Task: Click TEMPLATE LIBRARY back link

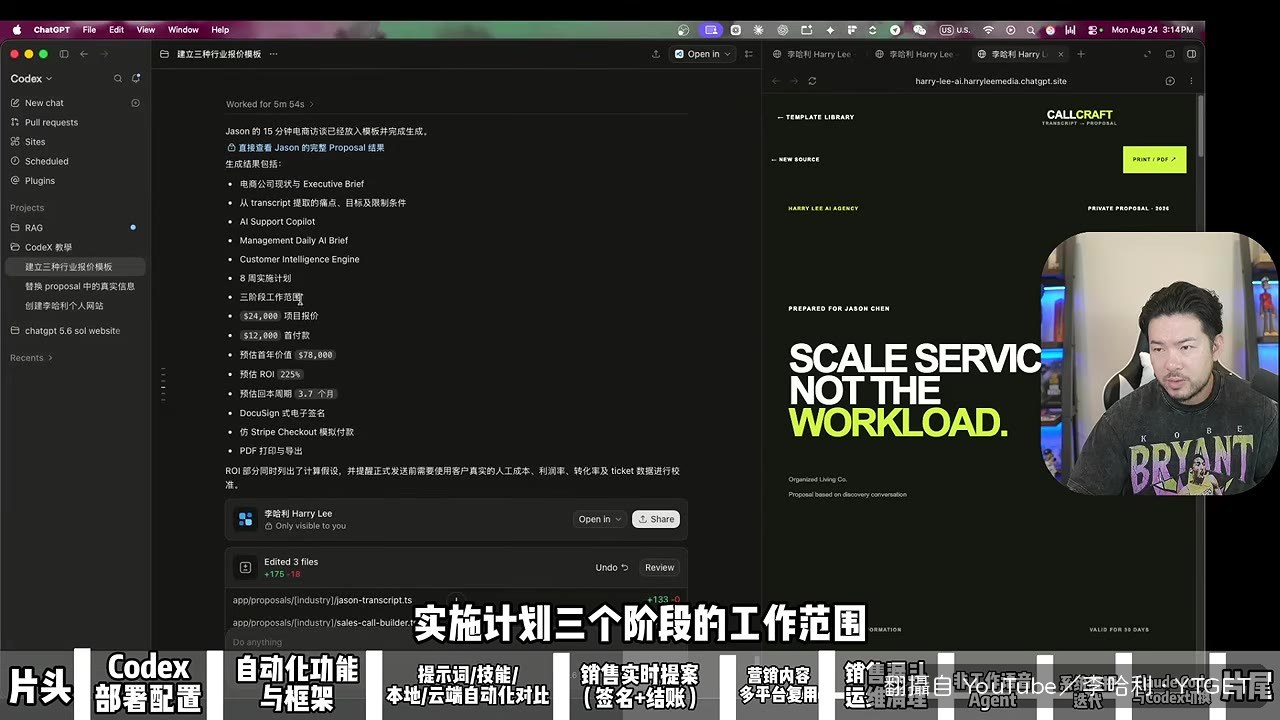Action: (x=815, y=117)
